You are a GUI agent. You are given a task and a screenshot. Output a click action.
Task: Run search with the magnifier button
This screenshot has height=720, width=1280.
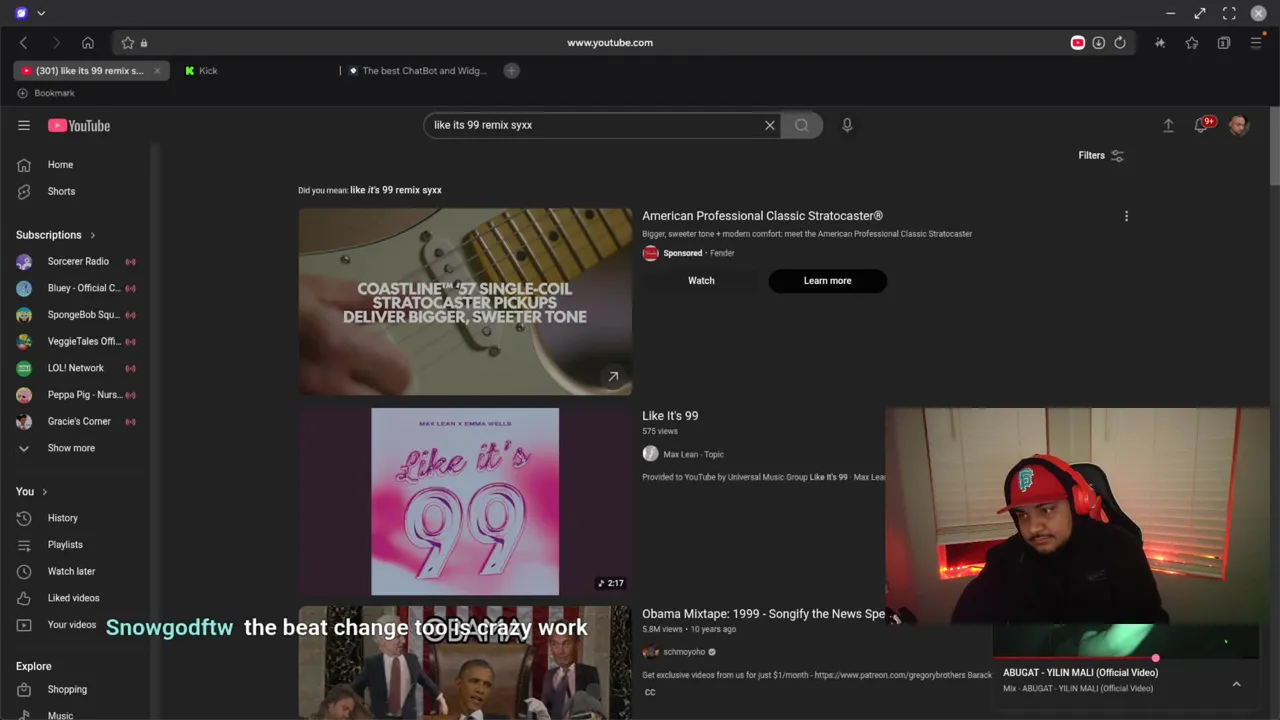pyautogui.click(x=801, y=125)
